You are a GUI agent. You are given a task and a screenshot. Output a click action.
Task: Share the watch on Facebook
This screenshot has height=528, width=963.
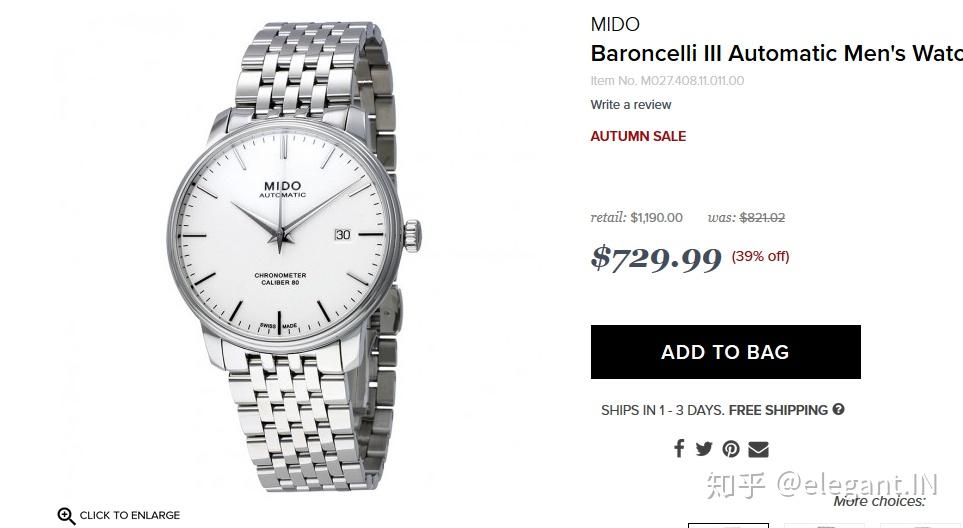(679, 449)
